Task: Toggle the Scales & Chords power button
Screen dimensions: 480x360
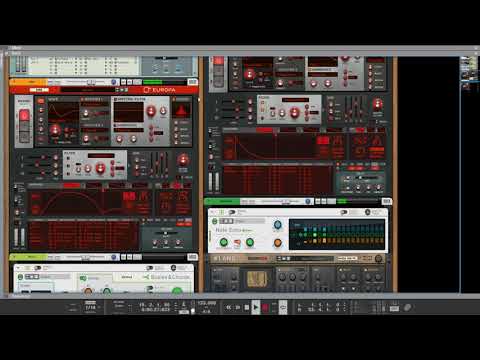Action: (20, 277)
